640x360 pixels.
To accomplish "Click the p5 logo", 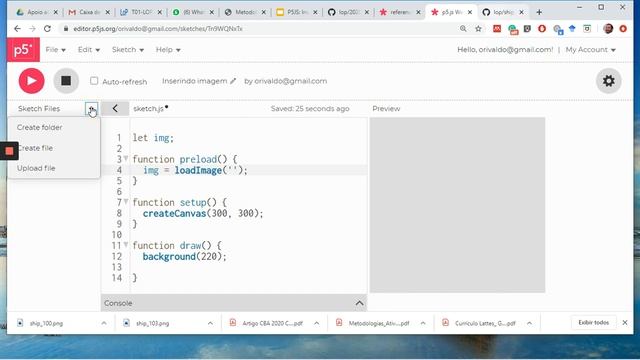I will [x=23, y=50].
